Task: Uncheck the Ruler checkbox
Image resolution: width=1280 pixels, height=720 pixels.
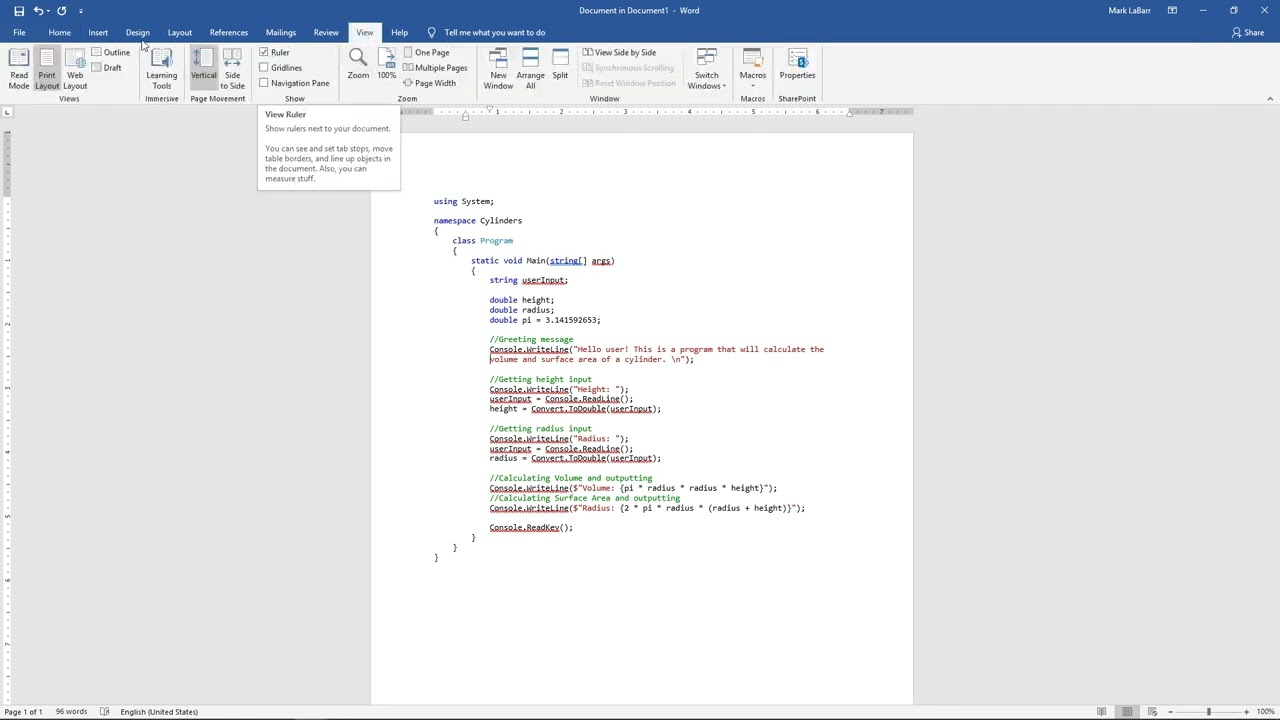Action: (264, 52)
